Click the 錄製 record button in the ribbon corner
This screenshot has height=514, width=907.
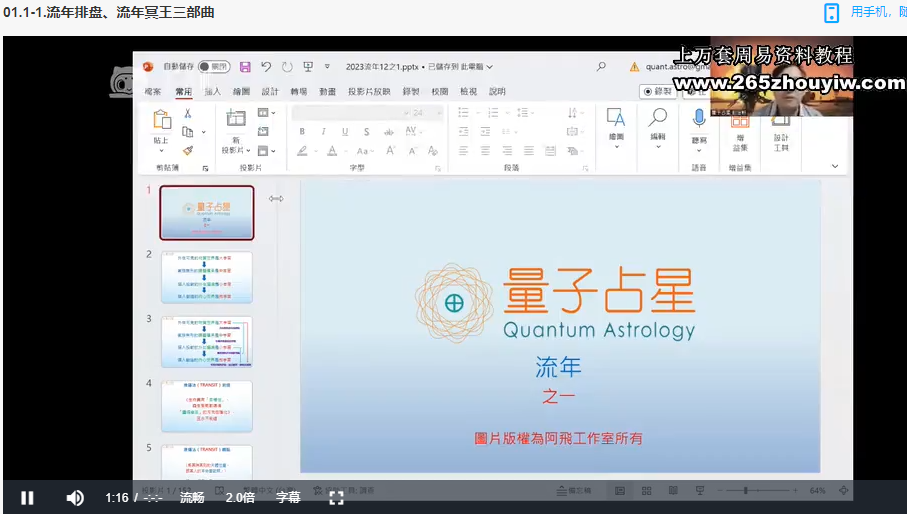(x=658, y=91)
